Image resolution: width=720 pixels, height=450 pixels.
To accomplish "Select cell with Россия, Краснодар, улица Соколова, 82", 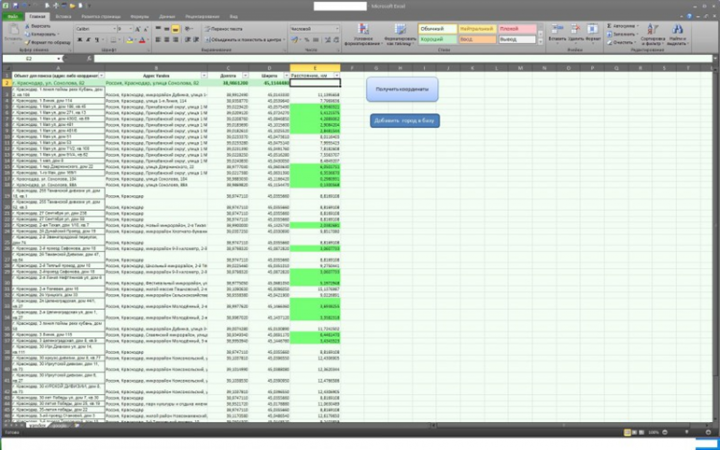I will pos(156,83).
